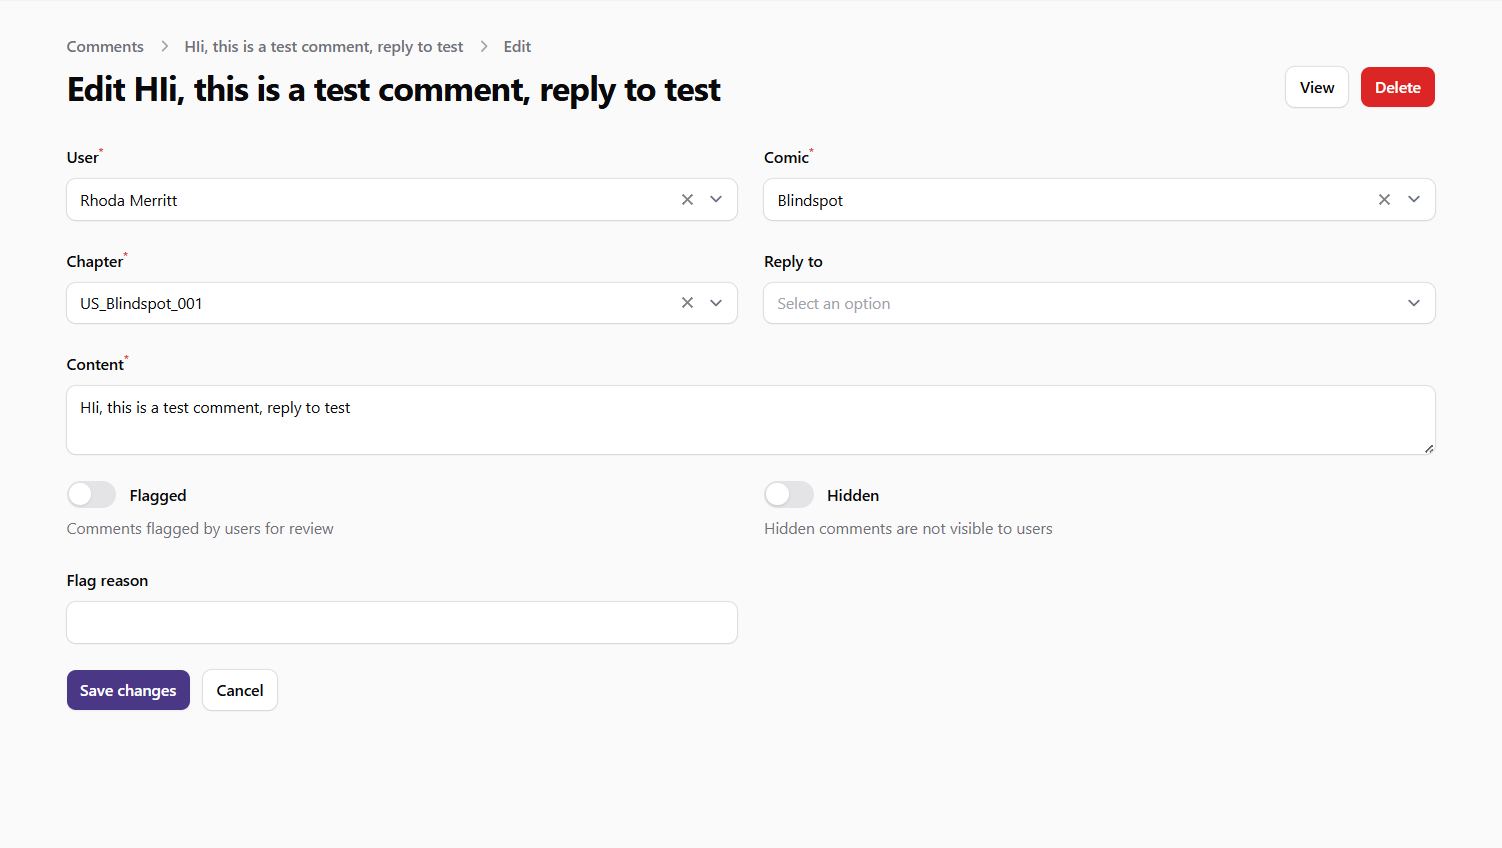The width and height of the screenshot is (1502, 848).
Task: Open the comment breadcrumb link
Action: (x=324, y=46)
